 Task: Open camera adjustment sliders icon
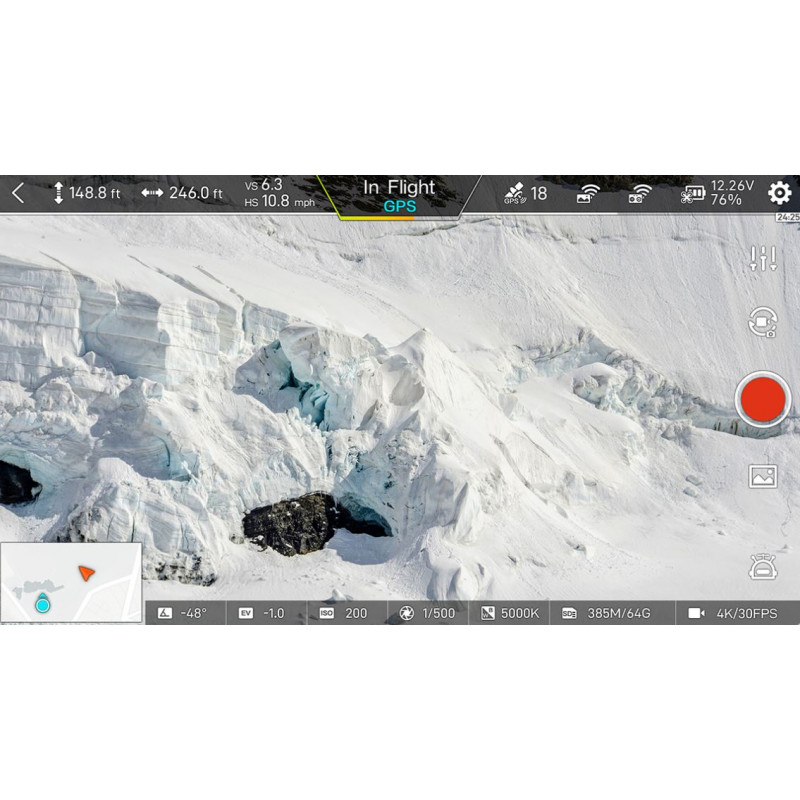point(763,259)
